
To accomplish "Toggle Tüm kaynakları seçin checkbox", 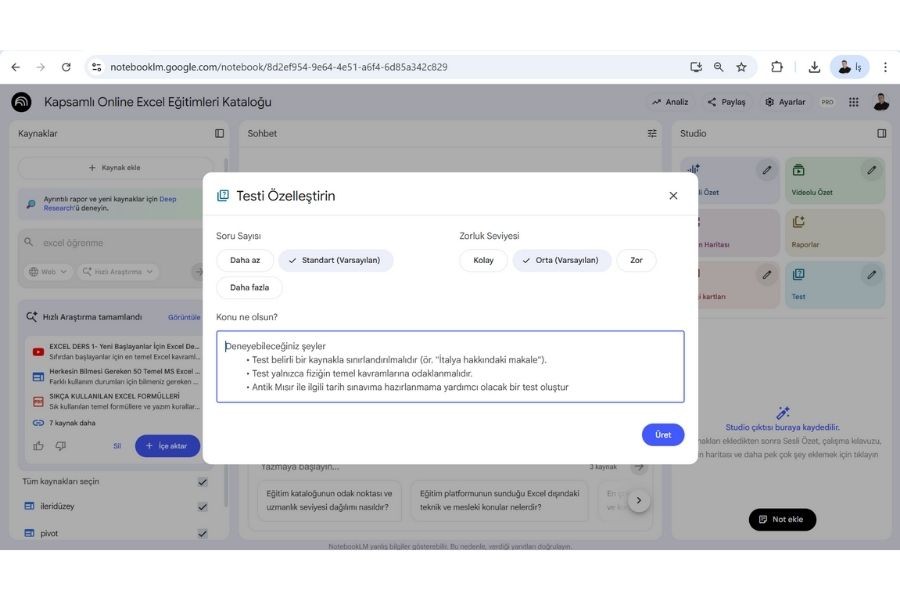I will pos(203,481).
